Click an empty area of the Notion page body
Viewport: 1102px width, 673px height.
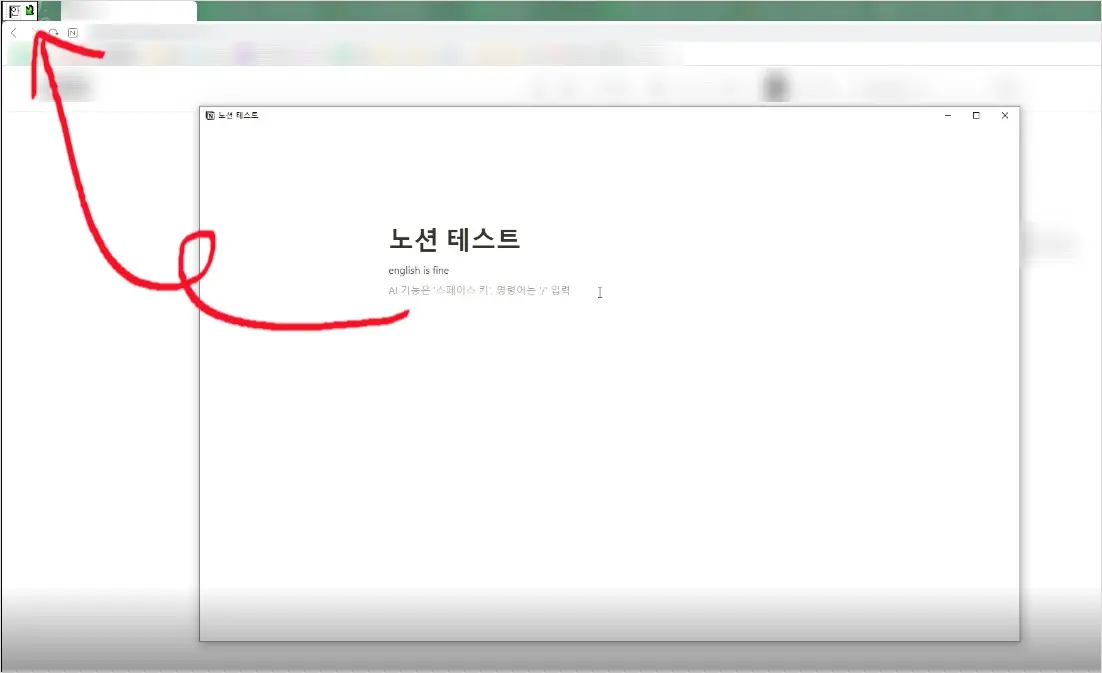pyautogui.click(x=610, y=450)
